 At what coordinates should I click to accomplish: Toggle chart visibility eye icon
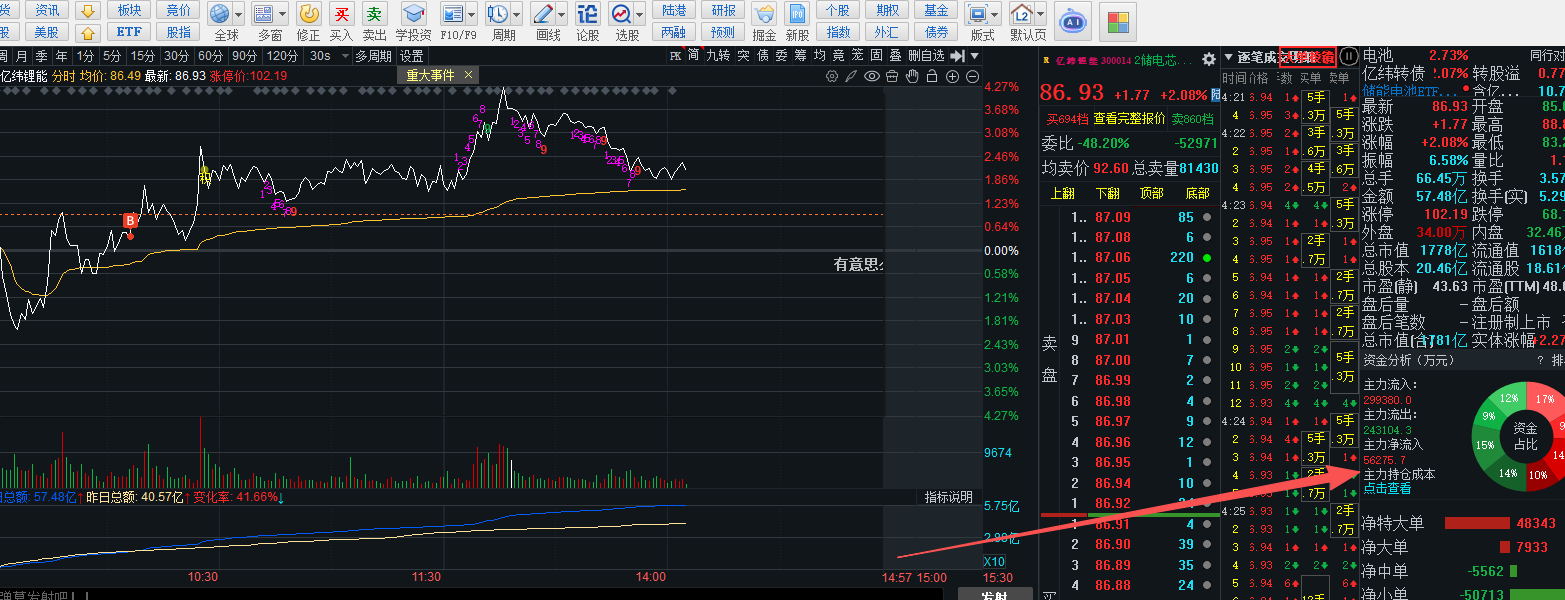tap(872, 76)
